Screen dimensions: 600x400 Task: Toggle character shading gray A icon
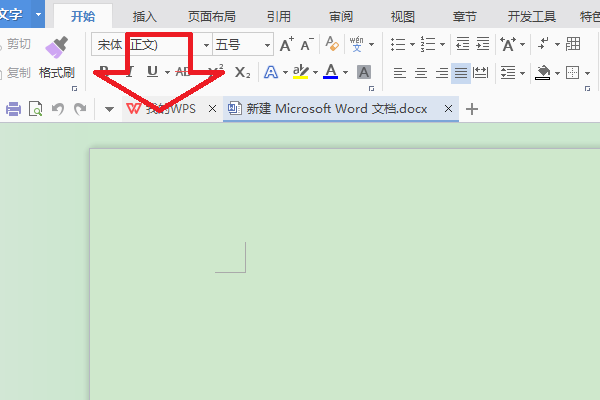364,72
